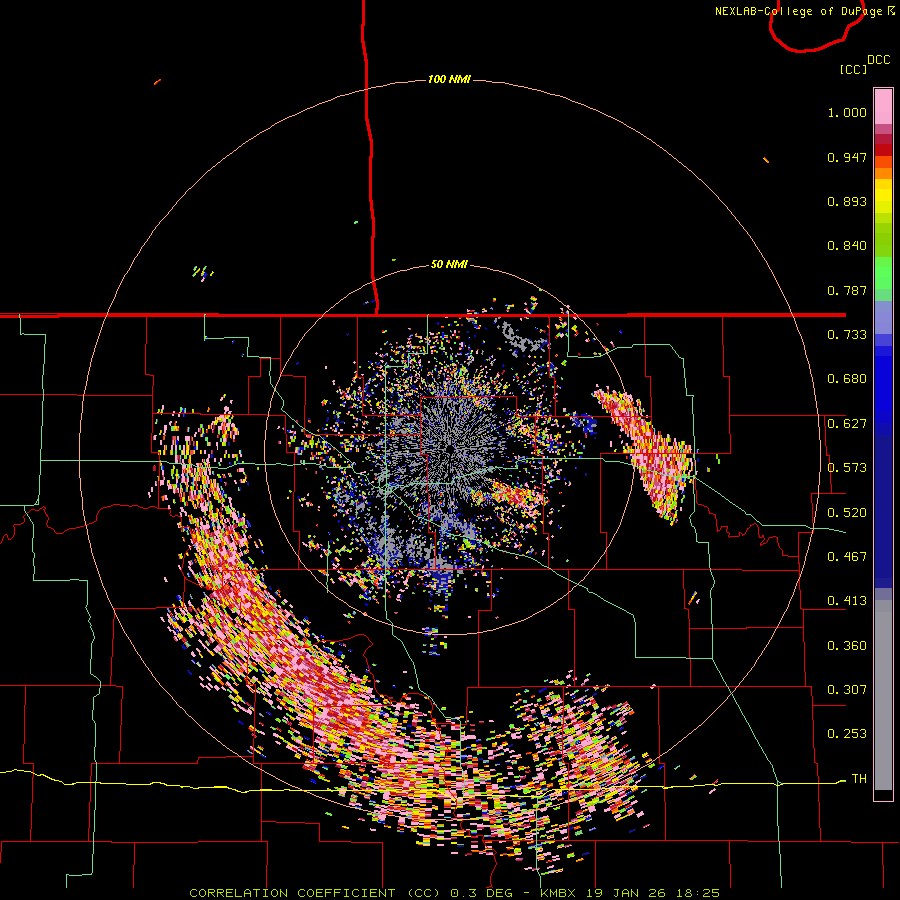Click the 100 NMI range ring label
Image resolution: width=900 pixels, height=900 pixels.
(449, 79)
